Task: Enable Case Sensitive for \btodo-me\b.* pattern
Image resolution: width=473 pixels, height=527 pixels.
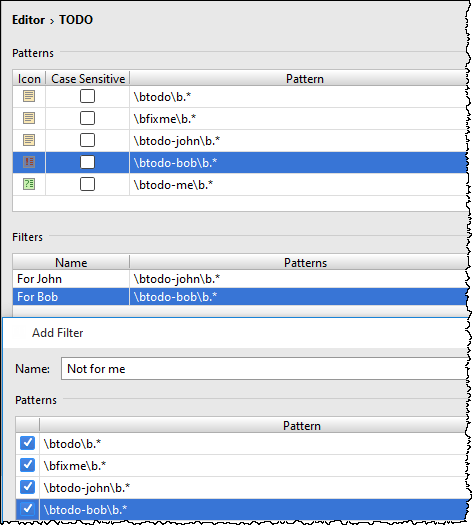Action: [x=87, y=184]
